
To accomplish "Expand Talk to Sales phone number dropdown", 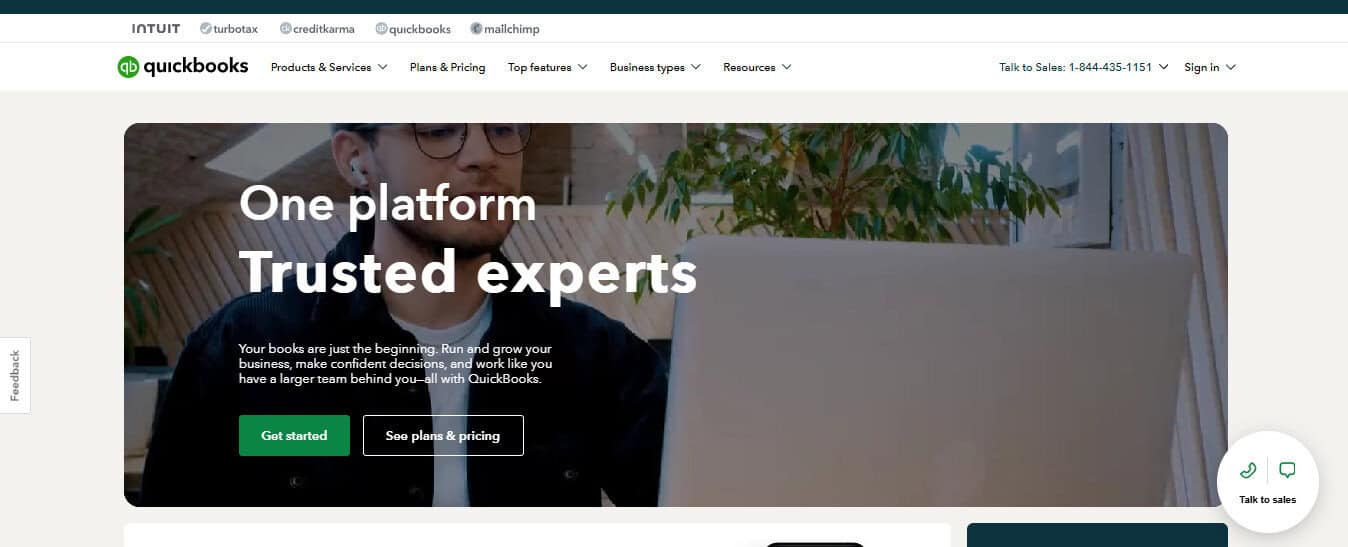I will pos(1084,67).
